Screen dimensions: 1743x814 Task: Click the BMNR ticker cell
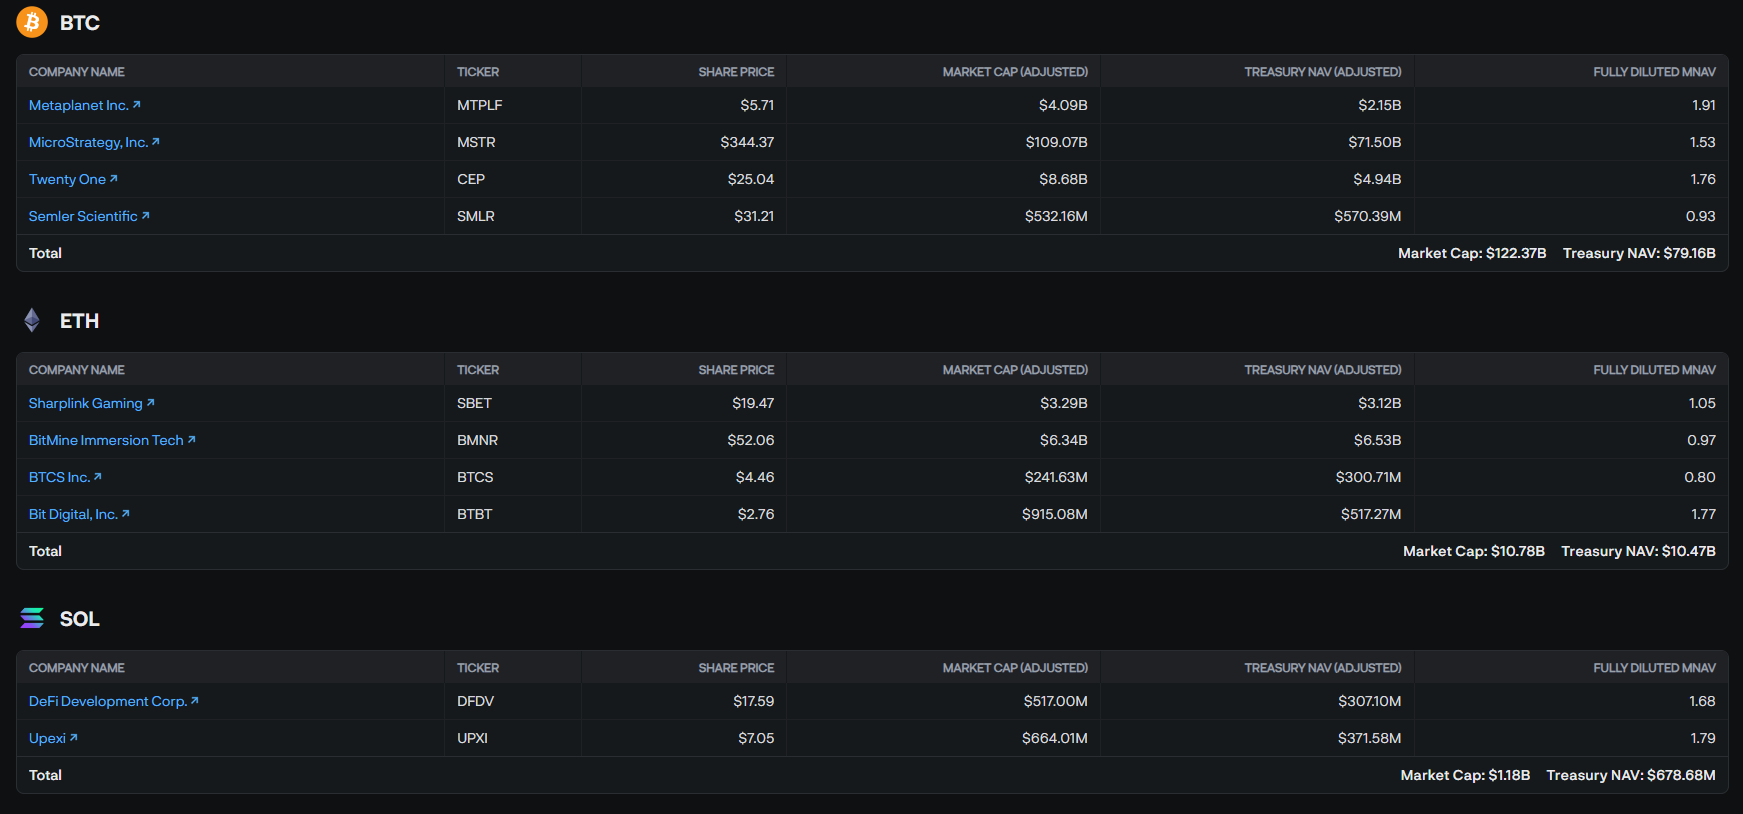[477, 440]
